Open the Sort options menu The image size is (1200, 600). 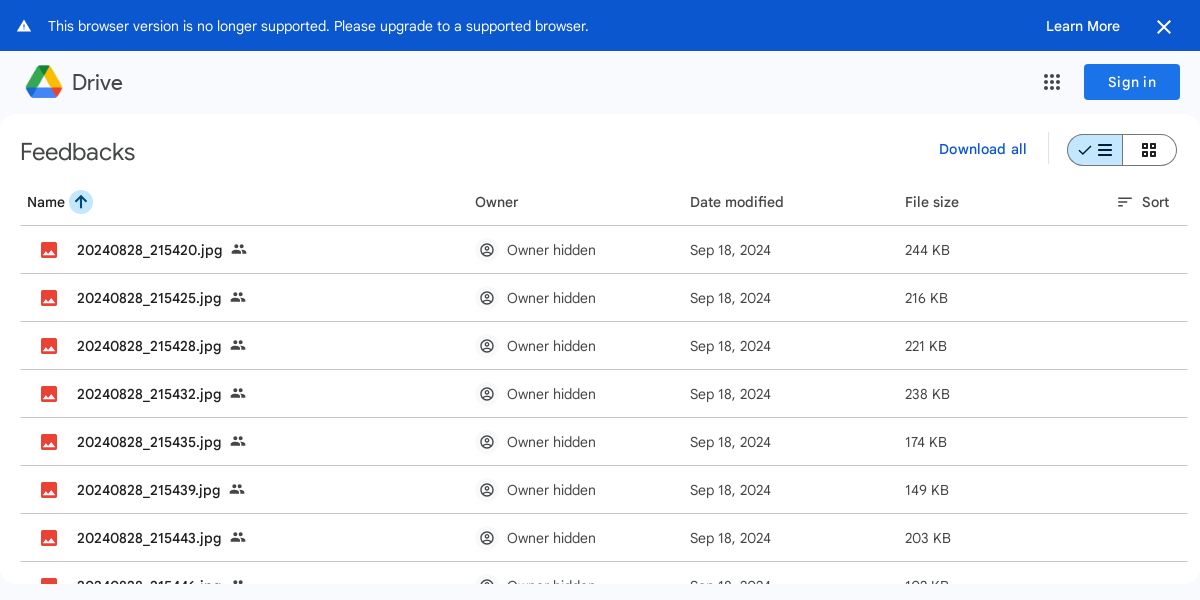pyautogui.click(x=1143, y=202)
